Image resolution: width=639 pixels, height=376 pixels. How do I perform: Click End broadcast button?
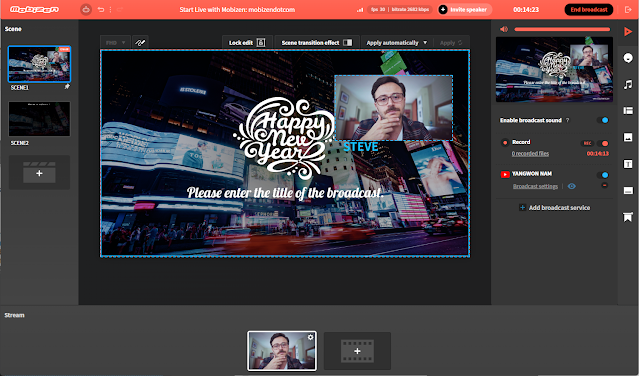[588, 9]
